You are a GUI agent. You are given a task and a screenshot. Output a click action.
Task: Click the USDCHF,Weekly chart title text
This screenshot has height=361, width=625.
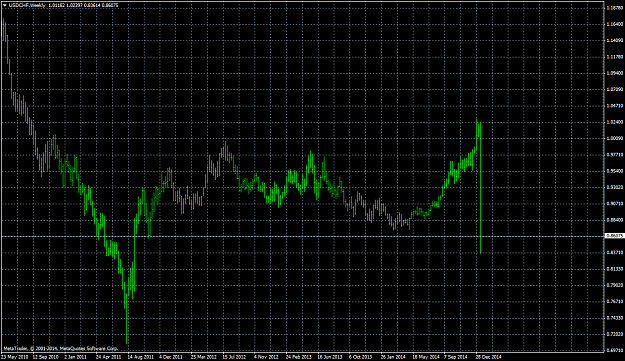(27, 5)
